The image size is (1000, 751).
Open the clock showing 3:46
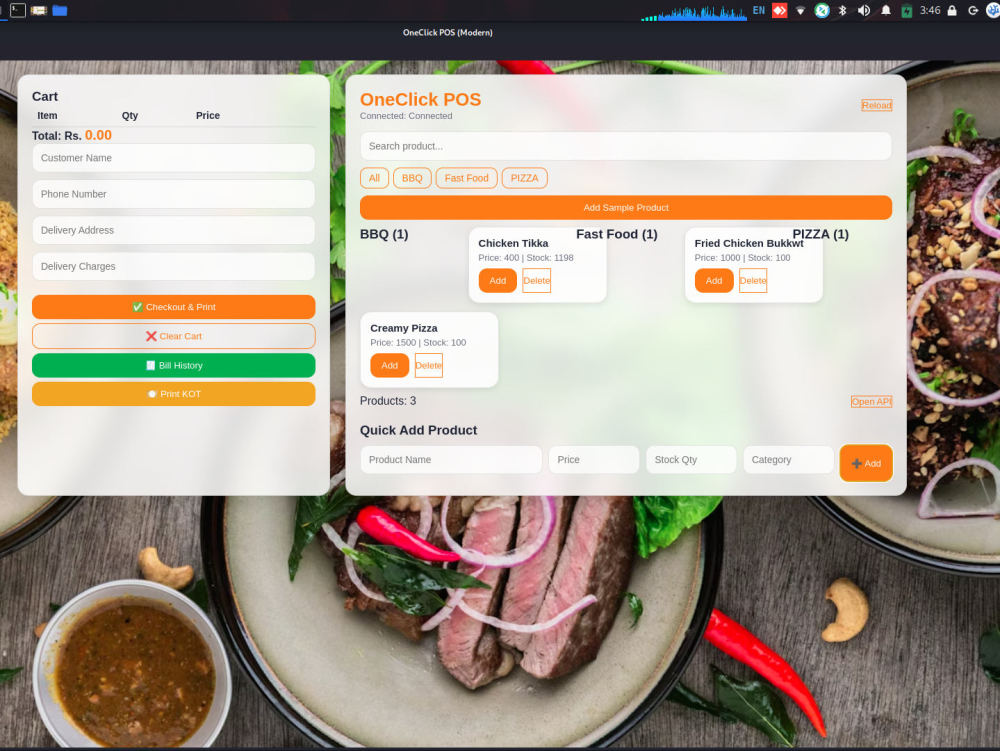(x=930, y=10)
